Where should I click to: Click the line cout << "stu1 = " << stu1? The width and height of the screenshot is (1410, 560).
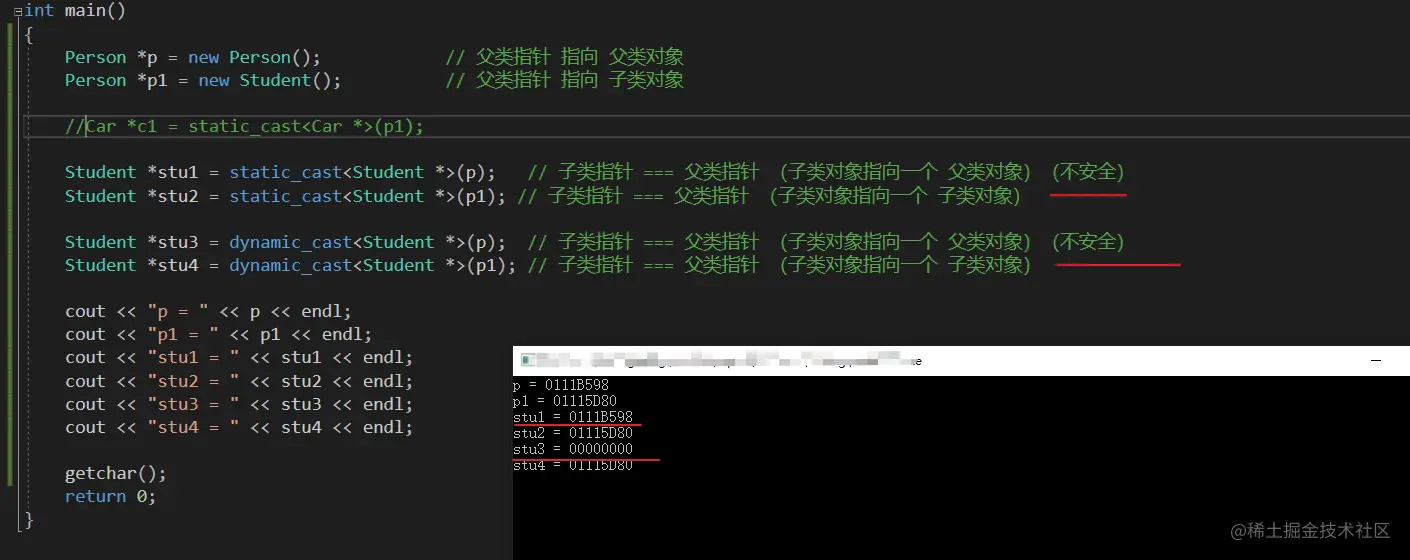[239, 357]
